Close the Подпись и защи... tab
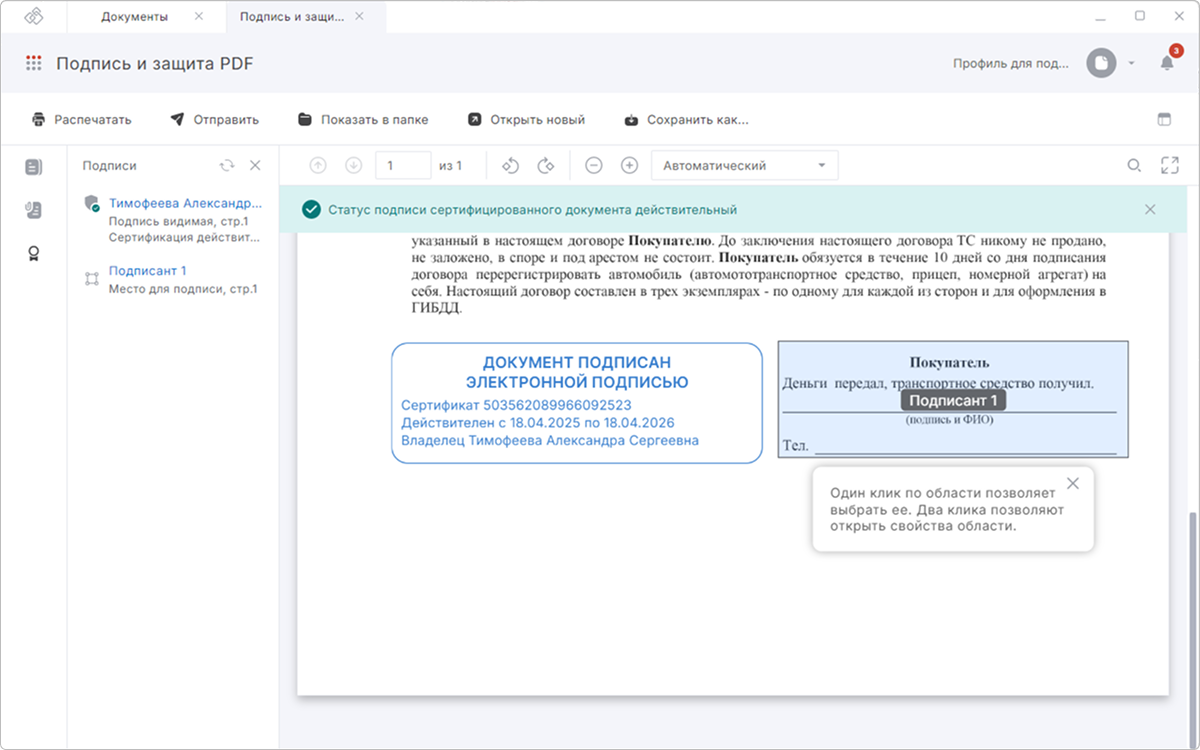 coord(360,17)
